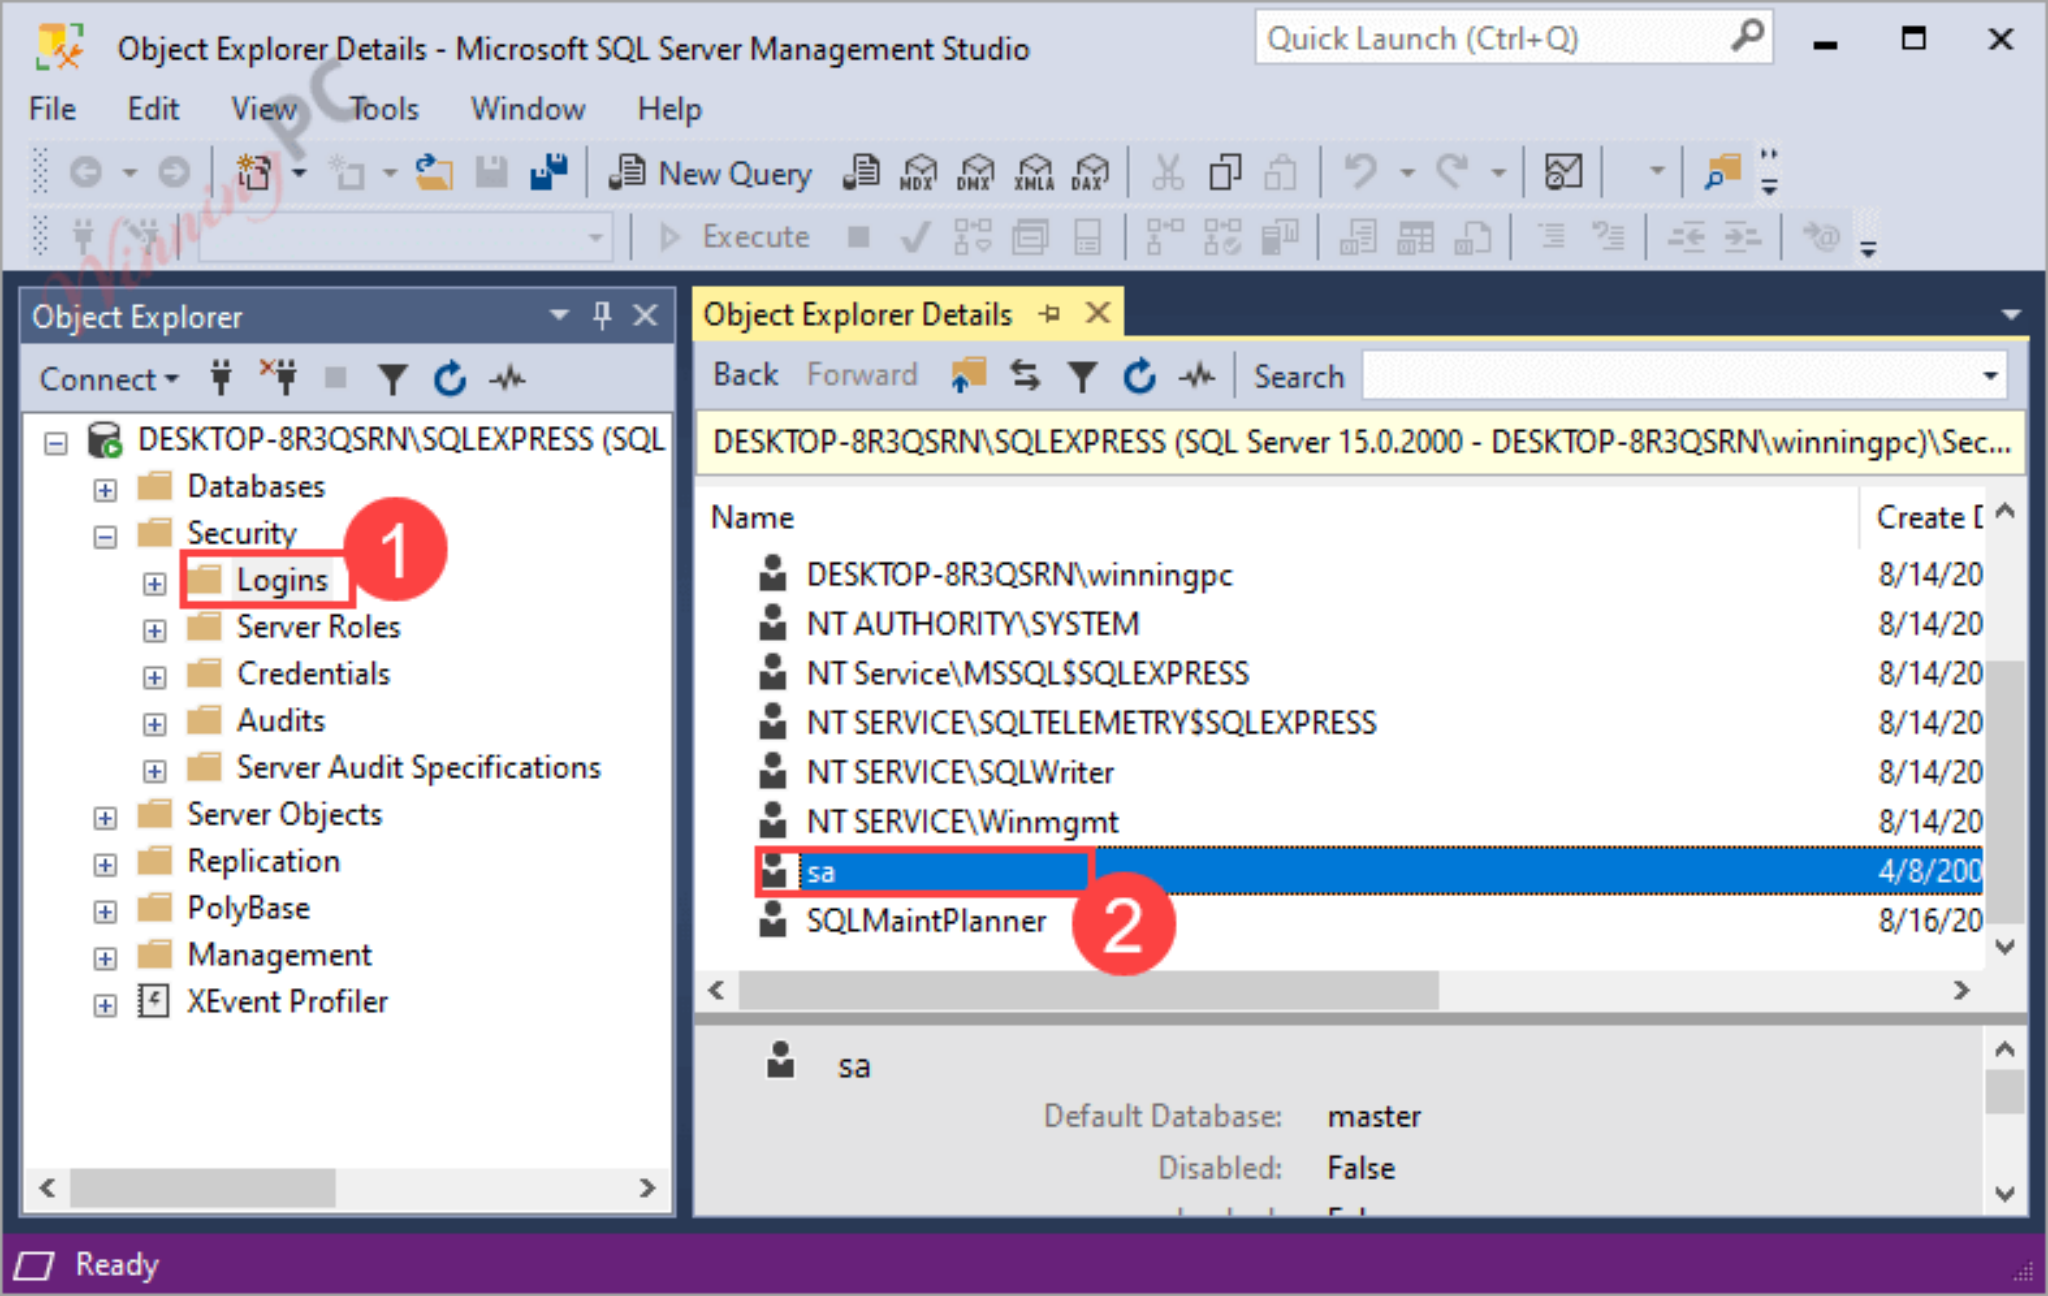
Task: Collapse the Security tree node
Action: [x=105, y=536]
